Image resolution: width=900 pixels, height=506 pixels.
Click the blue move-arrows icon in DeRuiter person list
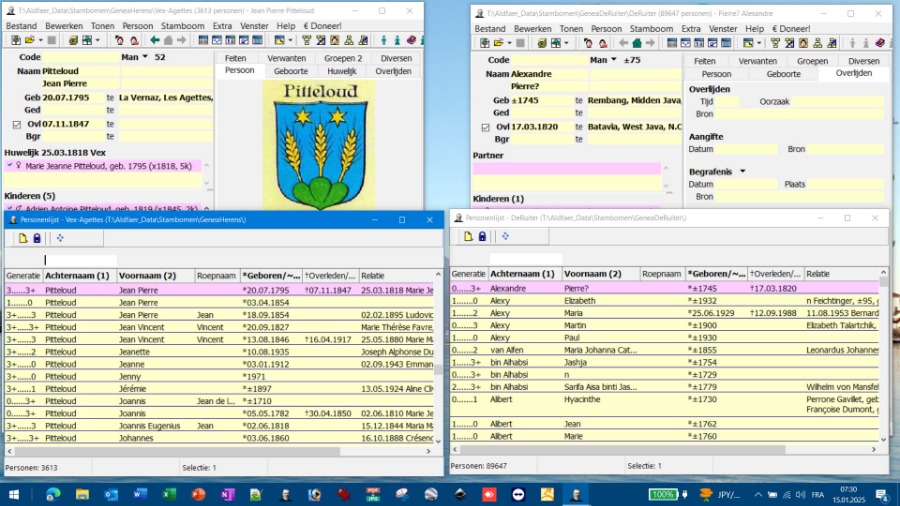pos(507,237)
